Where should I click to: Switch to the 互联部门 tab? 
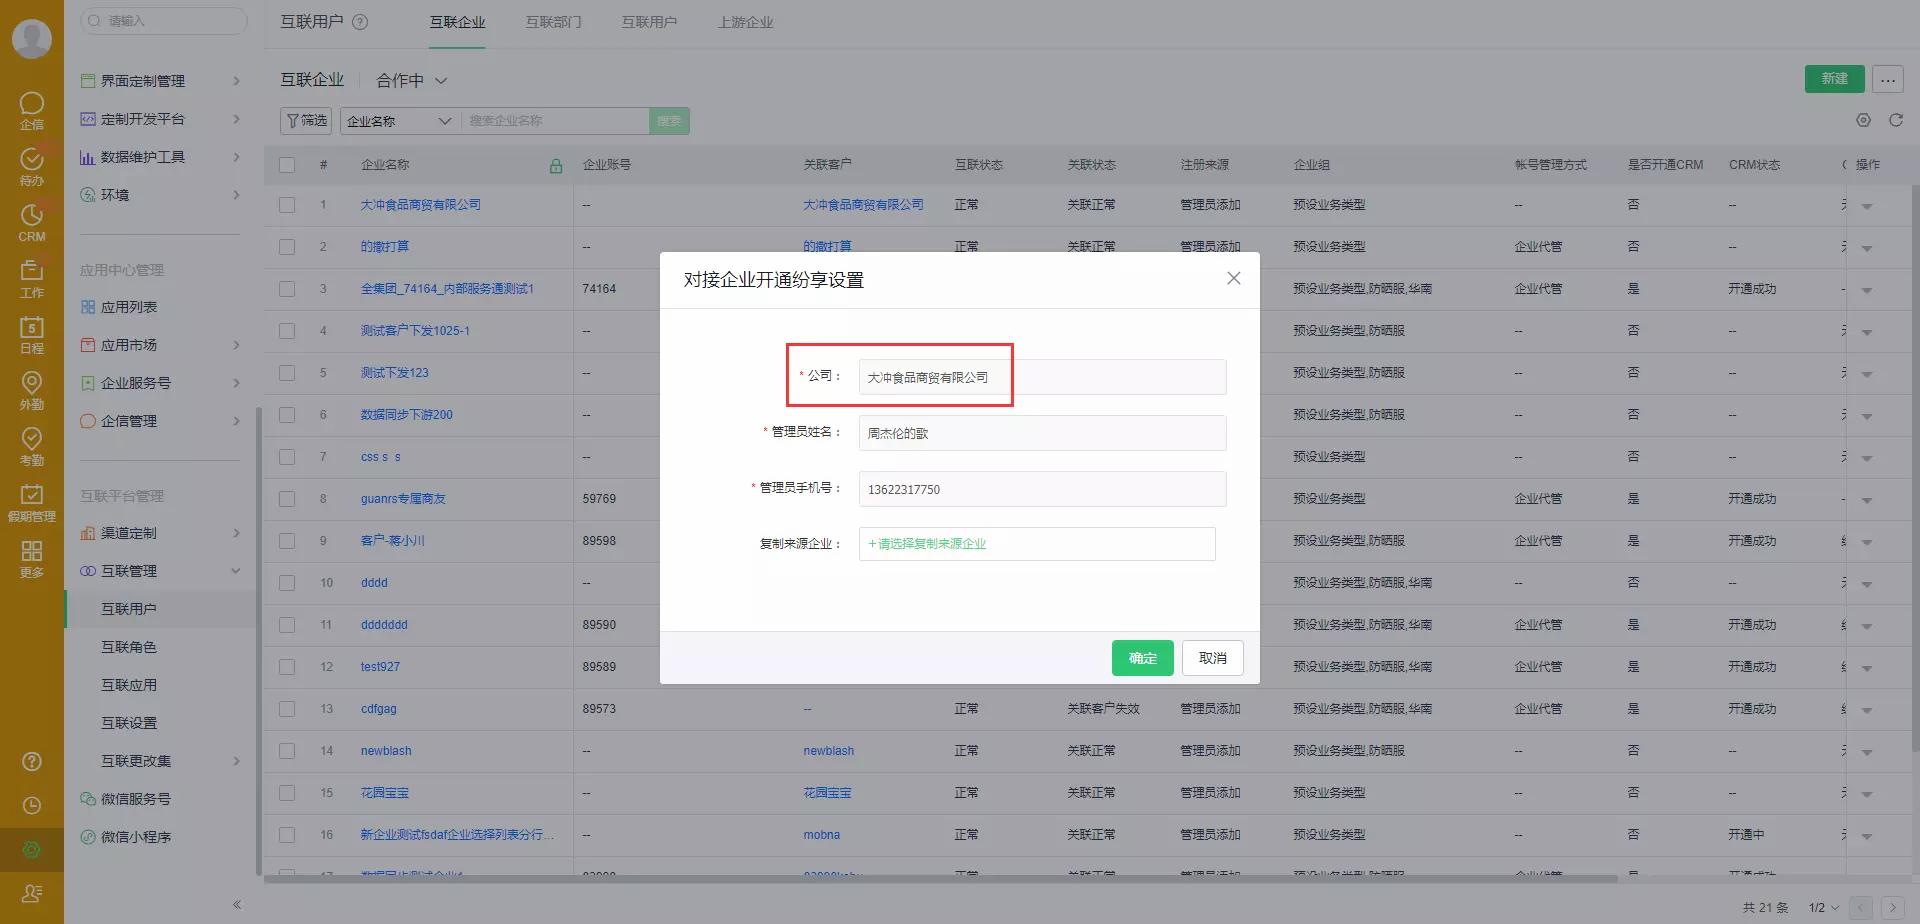coord(552,21)
